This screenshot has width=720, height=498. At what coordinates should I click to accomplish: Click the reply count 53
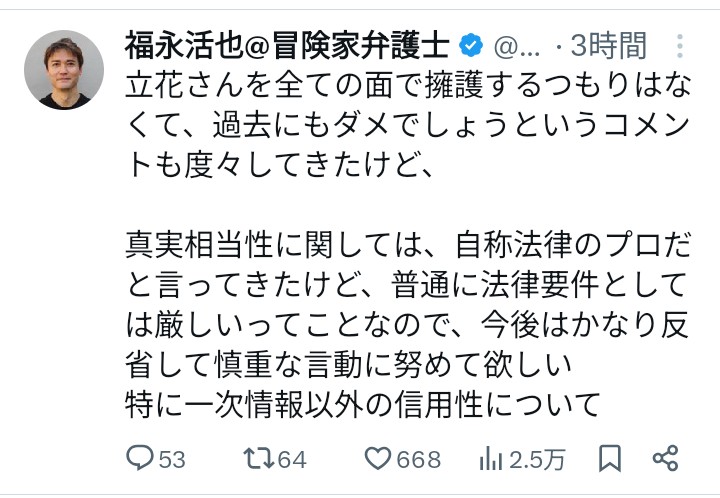pos(172,460)
